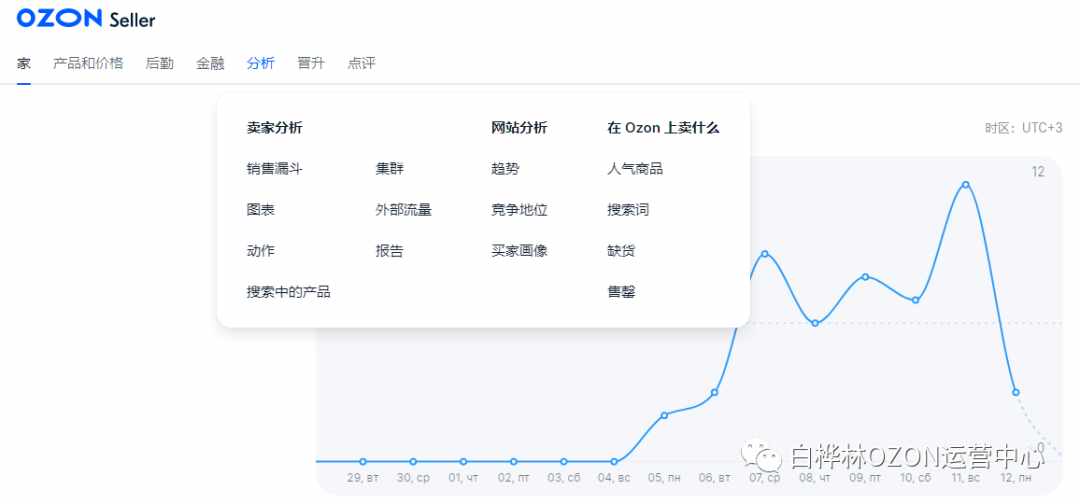Open the 家 home tab

point(24,63)
